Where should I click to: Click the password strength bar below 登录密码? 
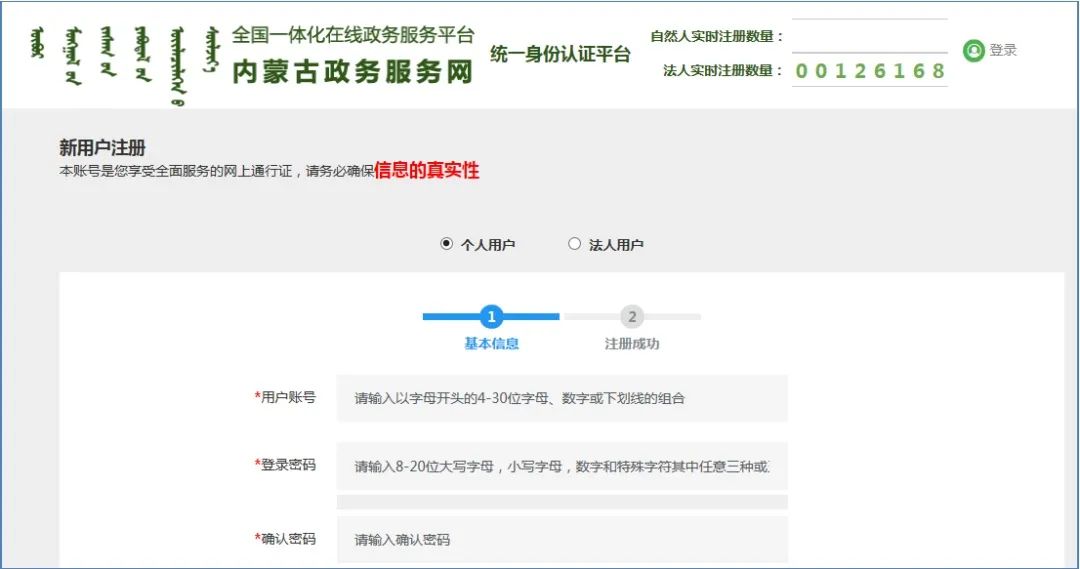click(561, 502)
